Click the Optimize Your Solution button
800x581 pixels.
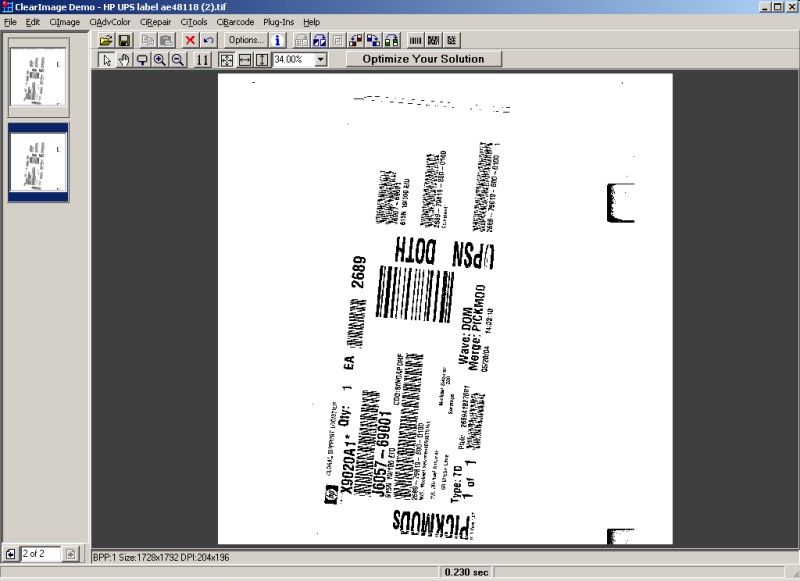pos(423,59)
